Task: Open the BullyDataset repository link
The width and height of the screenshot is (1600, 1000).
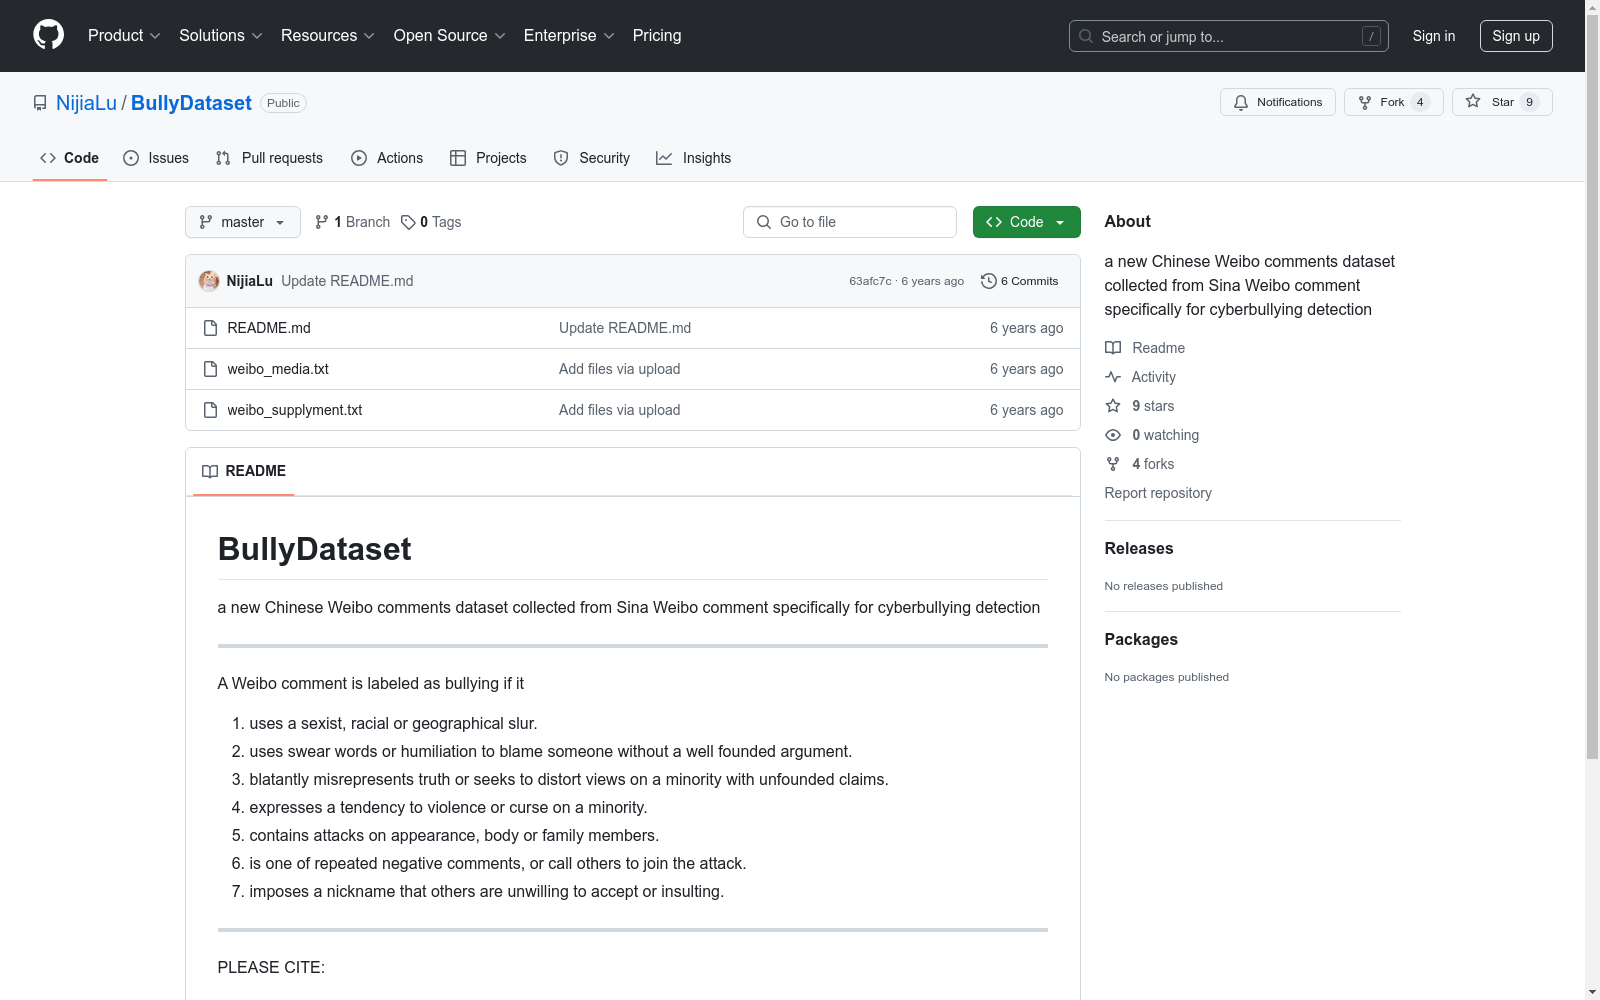Action: pos(191,103)
